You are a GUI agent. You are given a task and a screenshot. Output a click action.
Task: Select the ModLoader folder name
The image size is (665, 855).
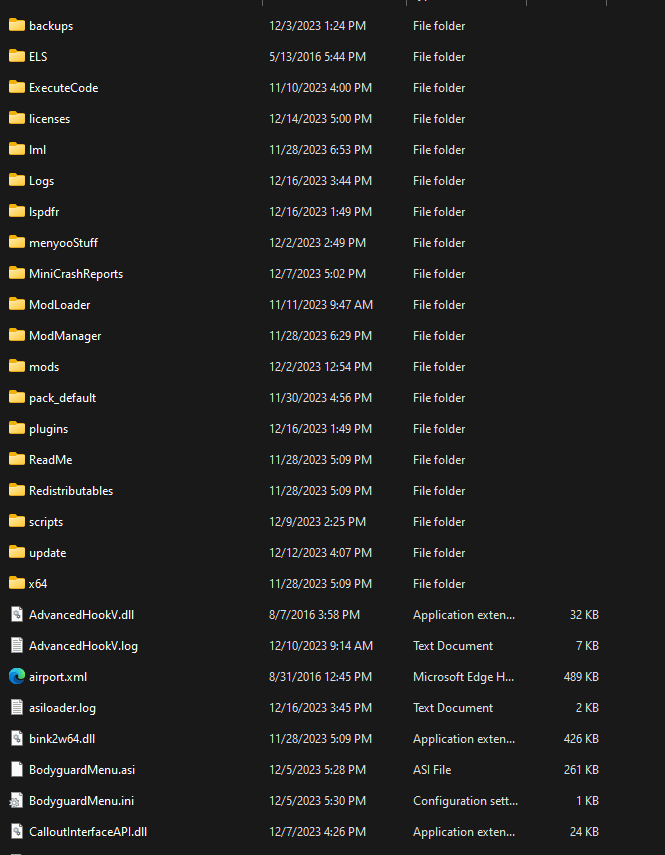pos(59,305)
